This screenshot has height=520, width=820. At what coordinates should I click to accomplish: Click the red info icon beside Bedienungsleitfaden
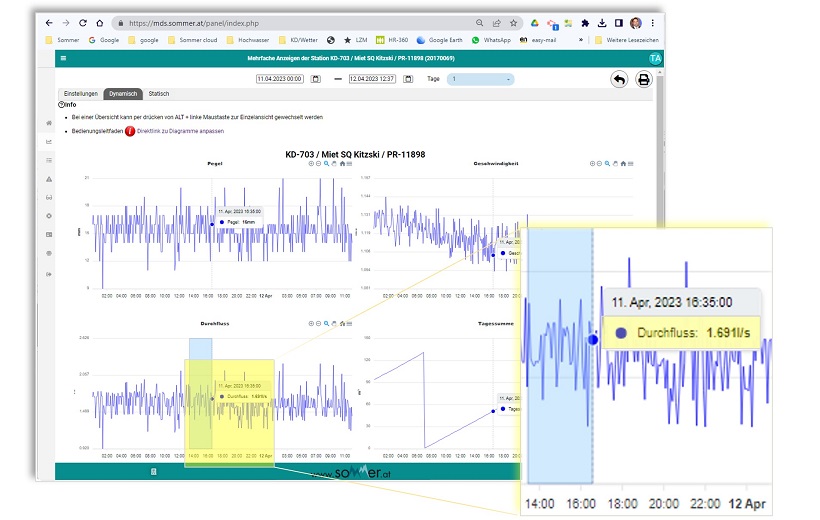coord(129,131)
